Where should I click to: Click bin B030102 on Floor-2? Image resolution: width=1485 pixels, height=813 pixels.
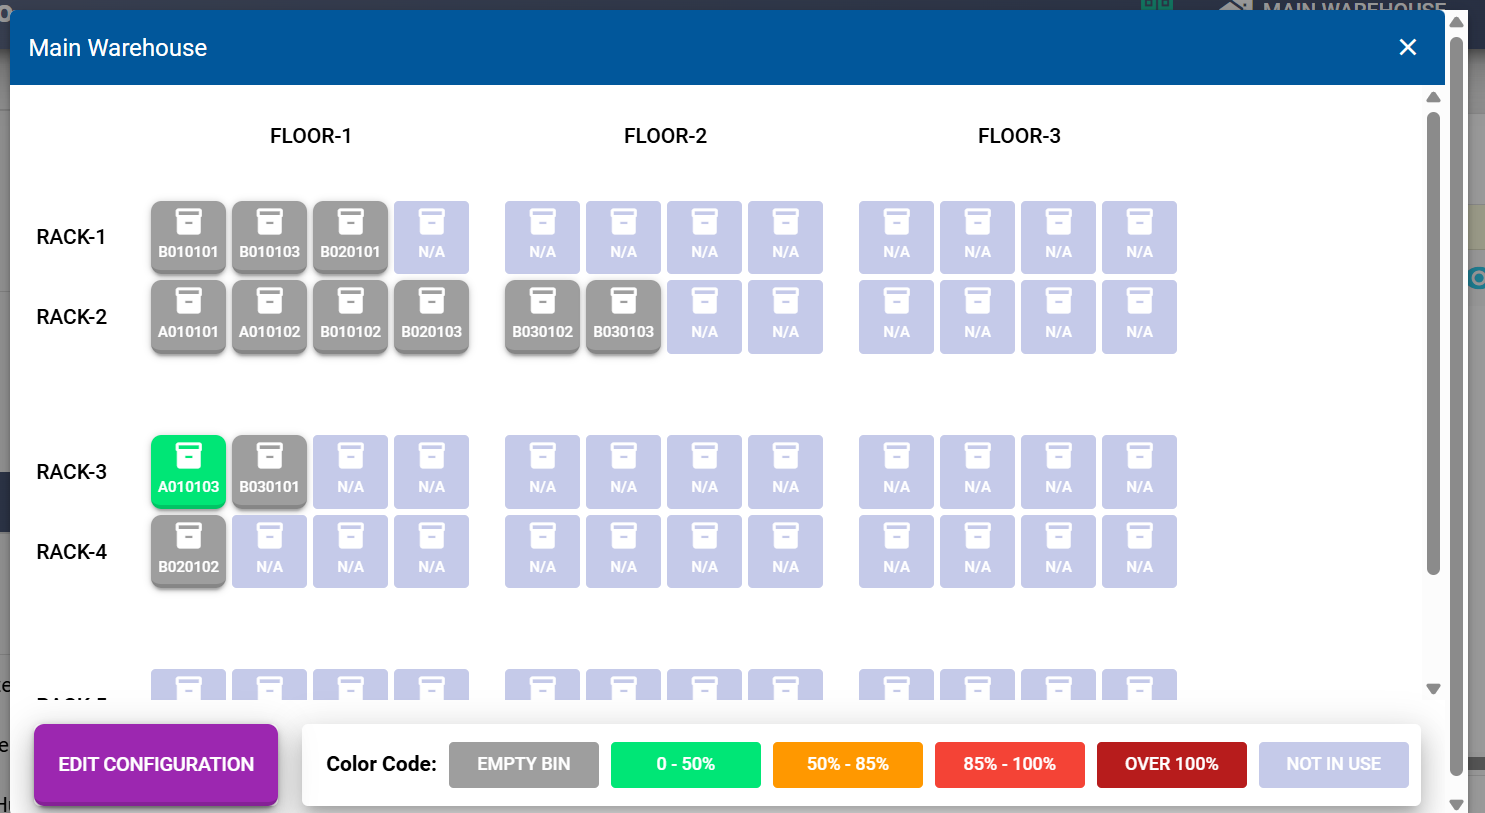click(542, 317)
